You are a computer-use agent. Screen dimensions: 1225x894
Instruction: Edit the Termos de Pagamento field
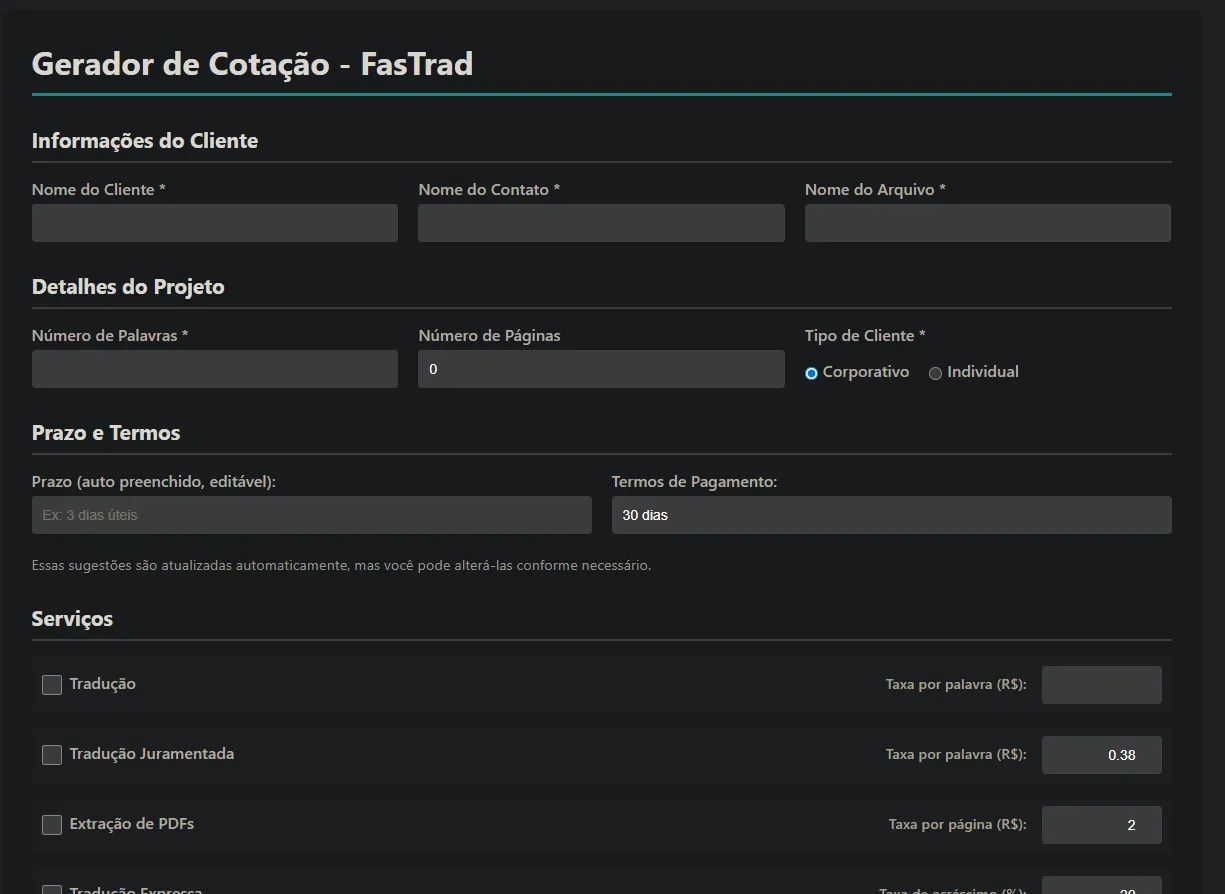pos(892,515)
